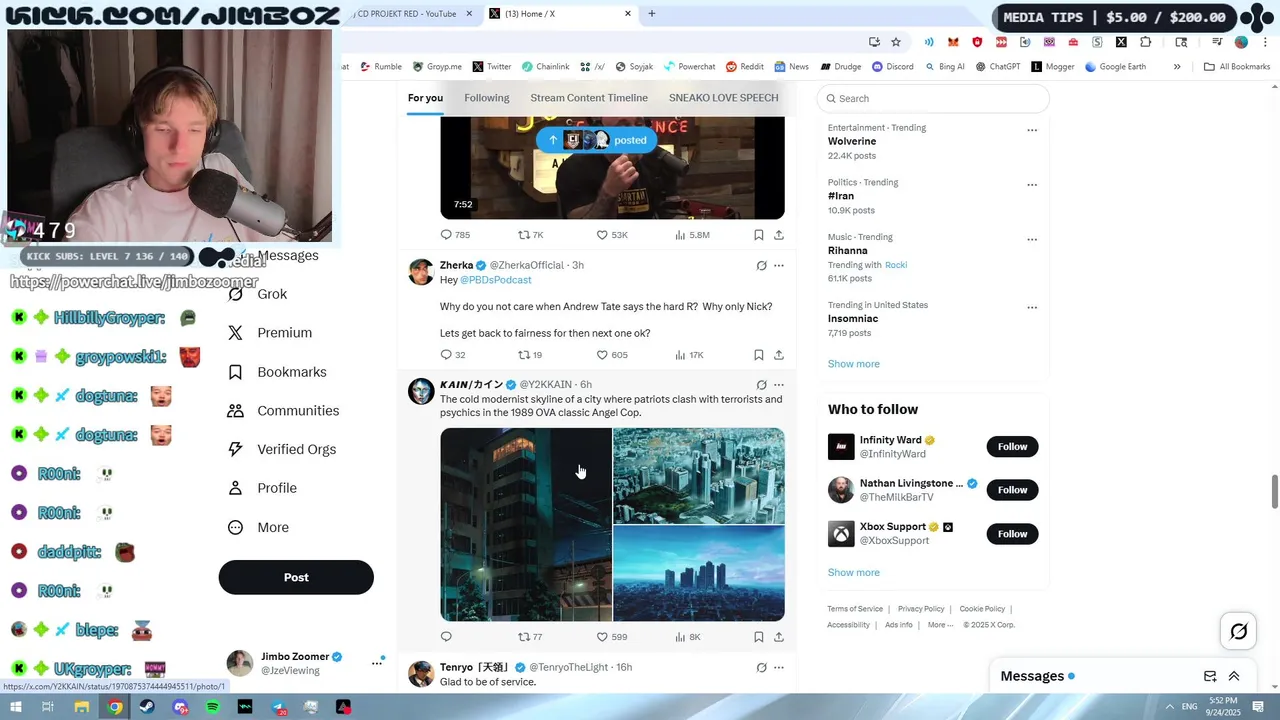Open the @PBDsPodcast mention link
Image resolution: width=1280 pixels, height=720 pixels.
tap(495, 280)
